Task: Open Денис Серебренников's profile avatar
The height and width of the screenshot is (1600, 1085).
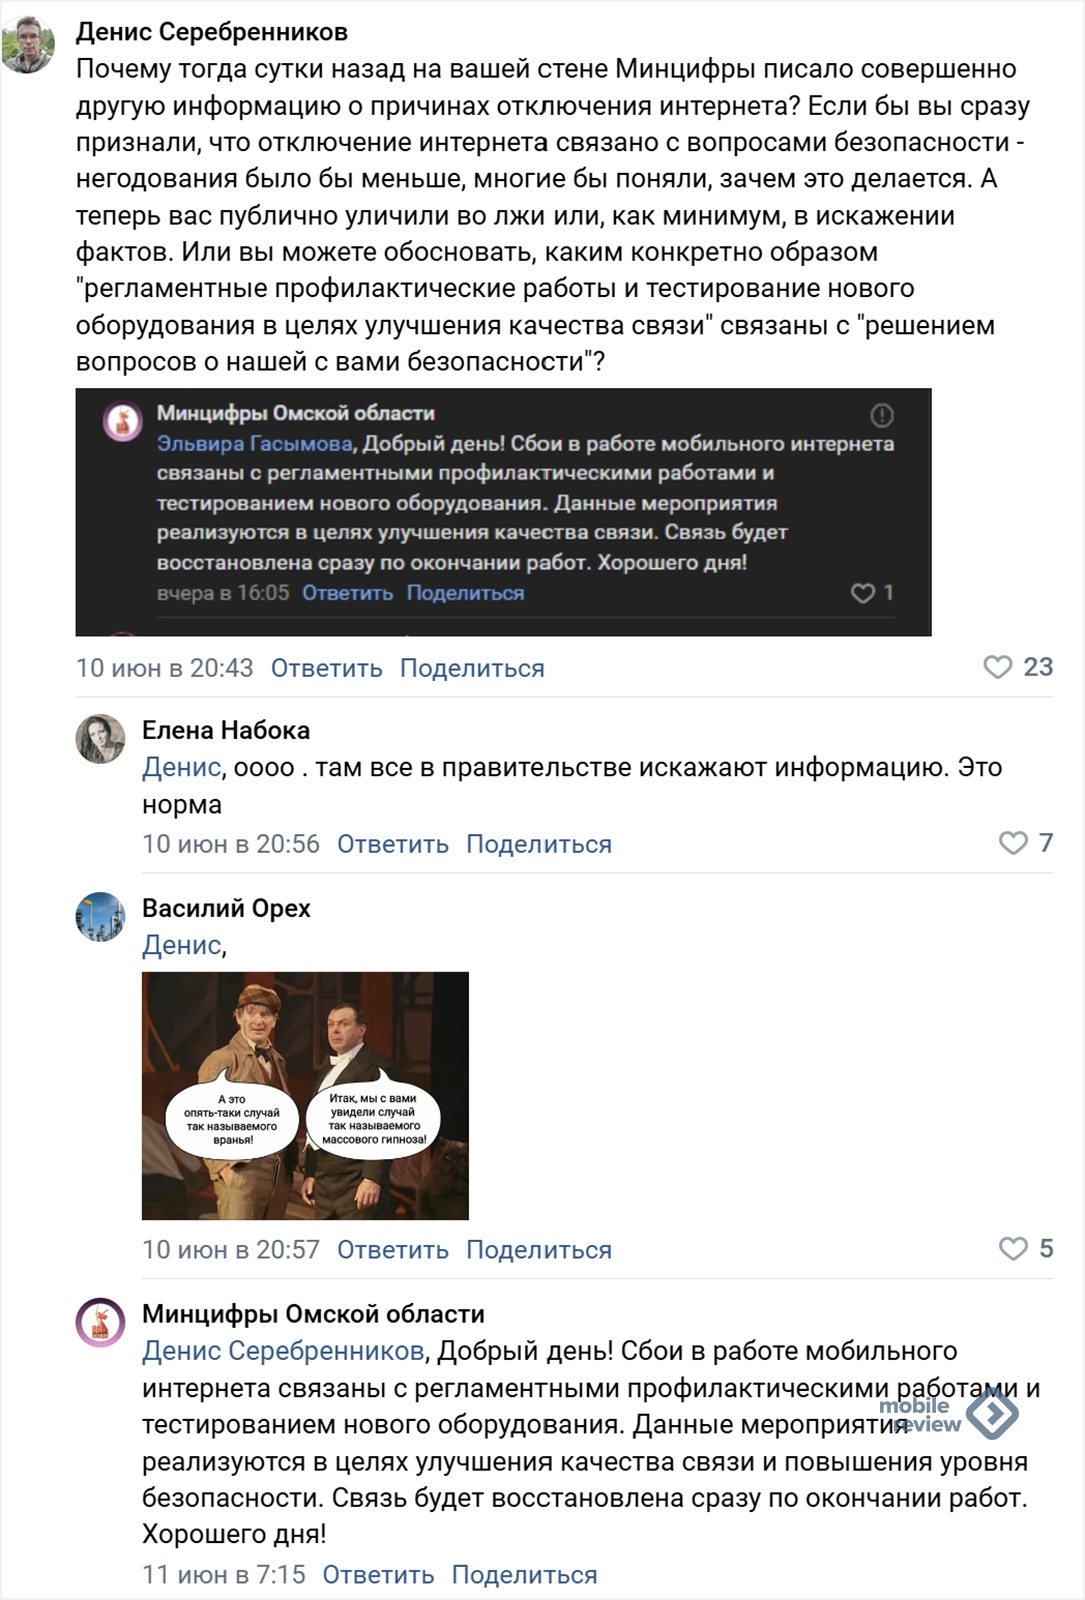Action: click(x=27, y=45)
